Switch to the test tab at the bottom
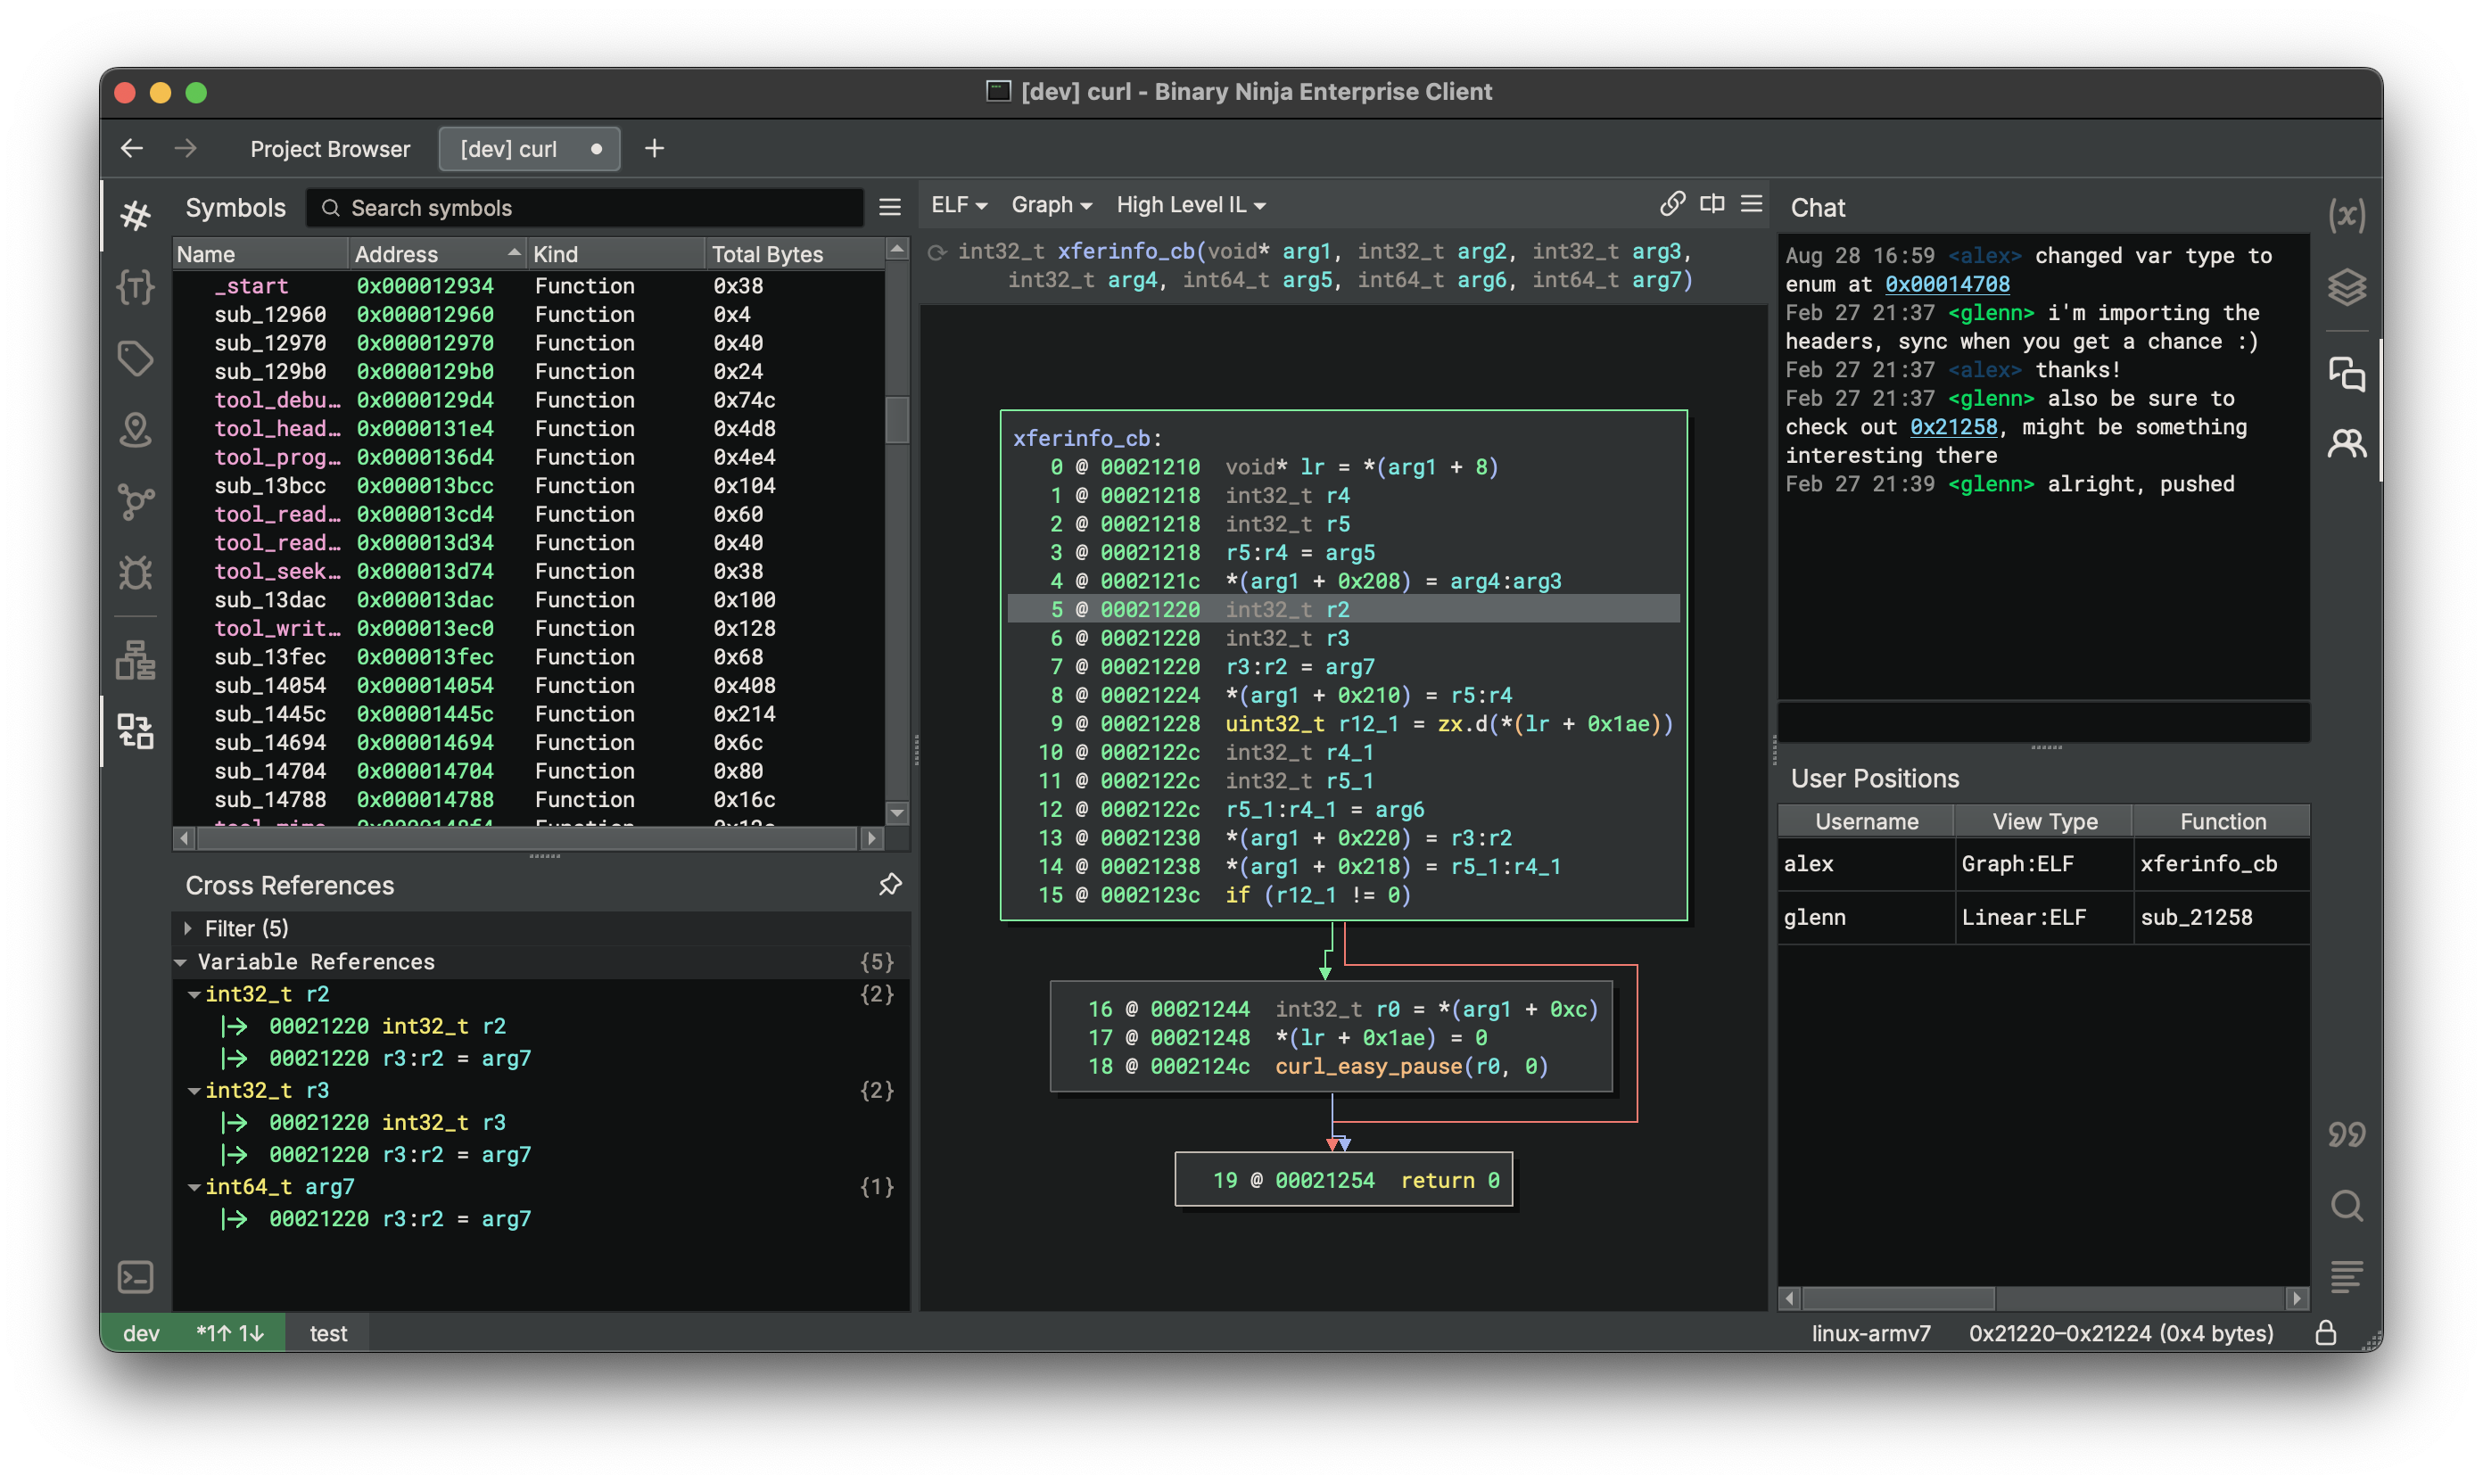This screenshot has width=2483, height=1484. click(328, 1333)
